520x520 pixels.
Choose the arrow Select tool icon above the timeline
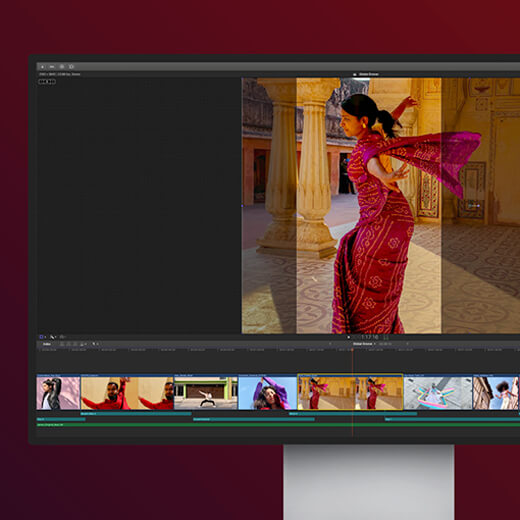tap(52, 337)
